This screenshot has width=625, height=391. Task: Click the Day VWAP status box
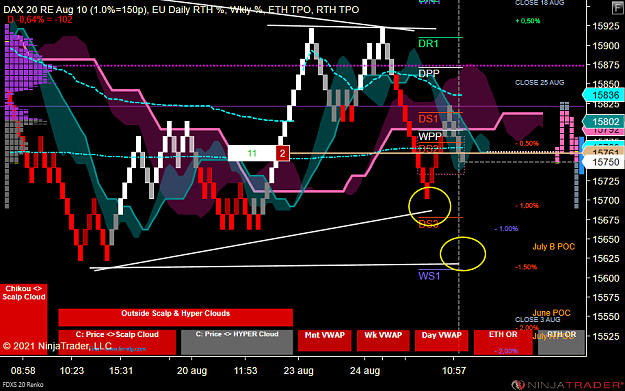pyautogui.click(x=442, y=340)
